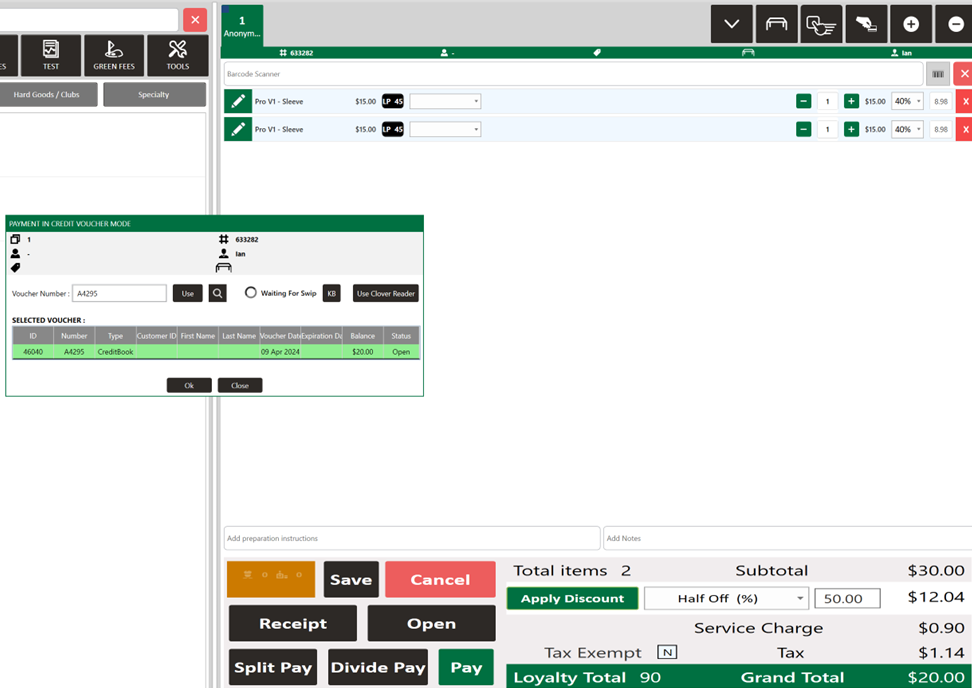Increase quantity of first Pro V1 item
972x688 pixels.
[x=851, y=101]
